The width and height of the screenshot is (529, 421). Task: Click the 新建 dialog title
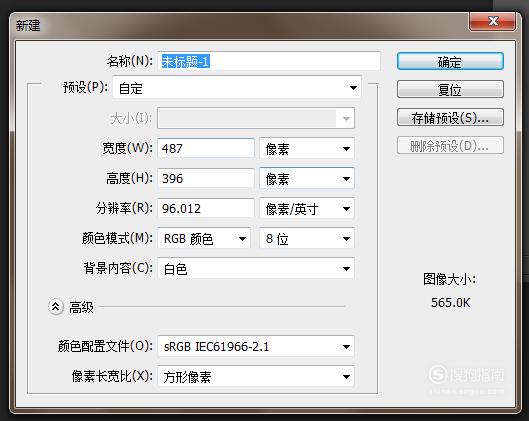coord(28,25)
